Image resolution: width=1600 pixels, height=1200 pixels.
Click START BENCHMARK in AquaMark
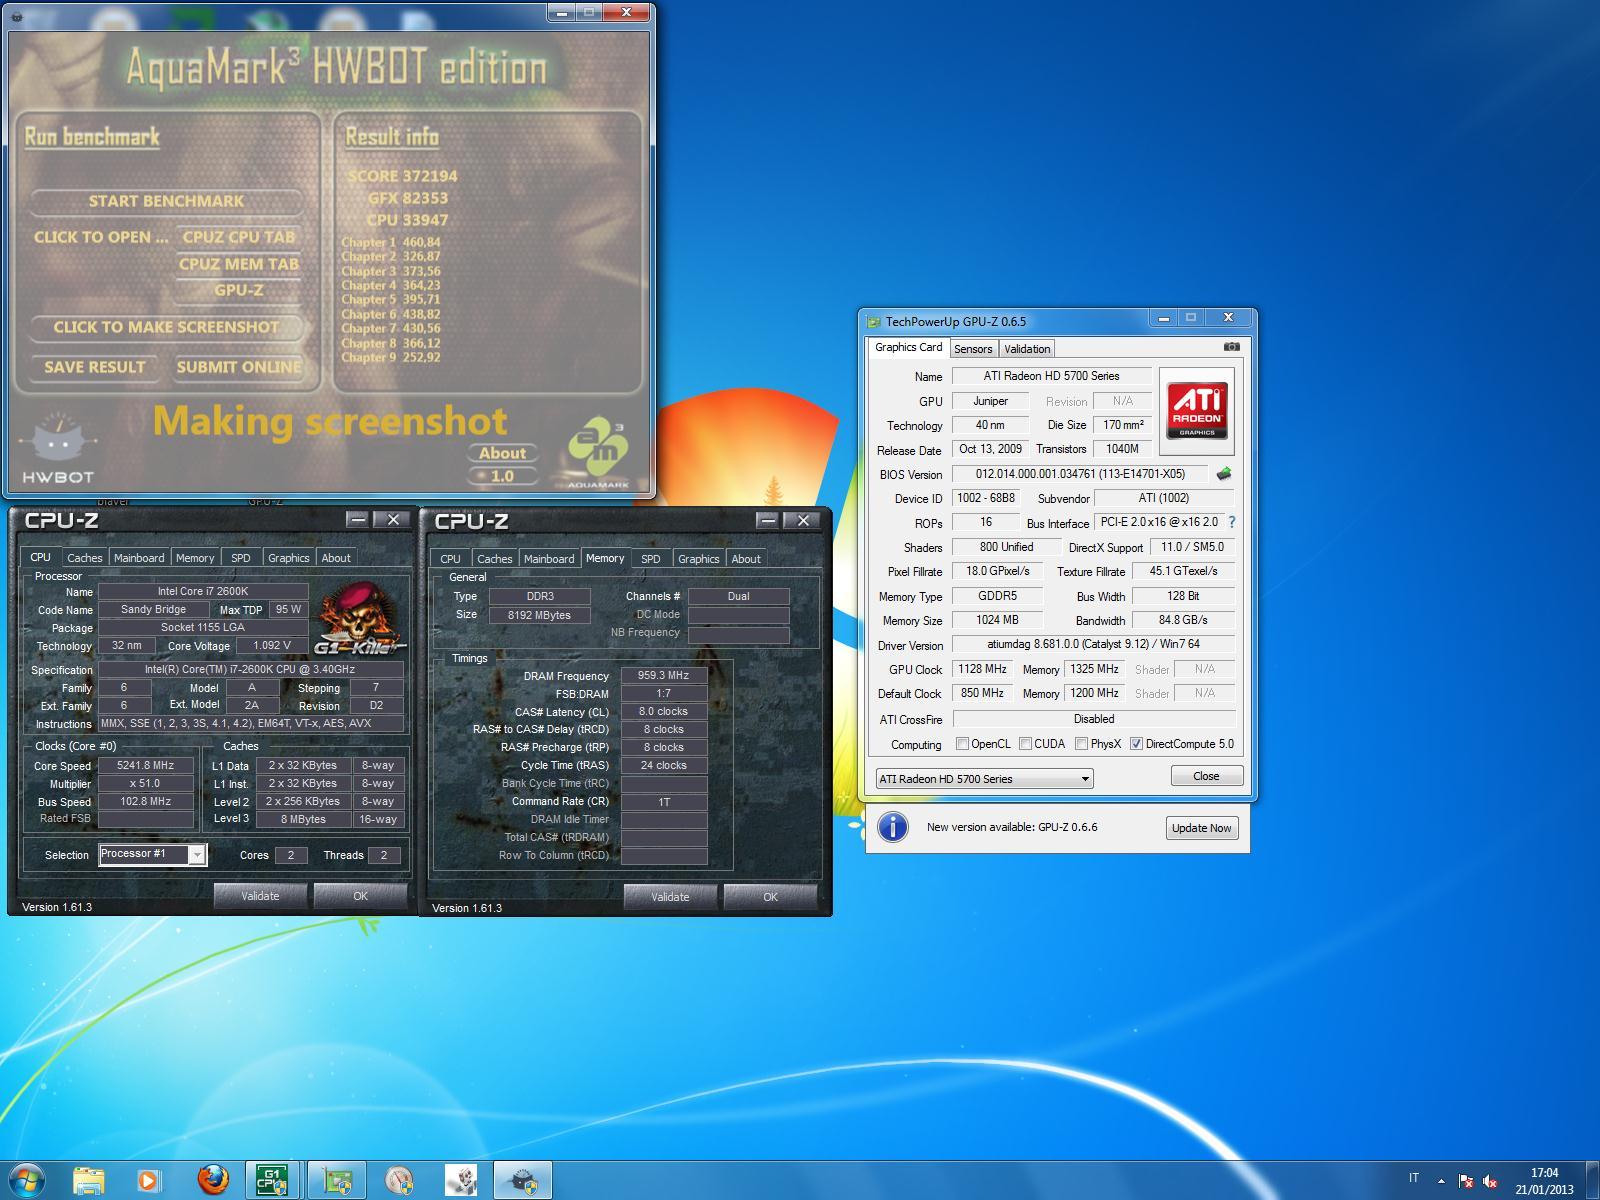166,201
